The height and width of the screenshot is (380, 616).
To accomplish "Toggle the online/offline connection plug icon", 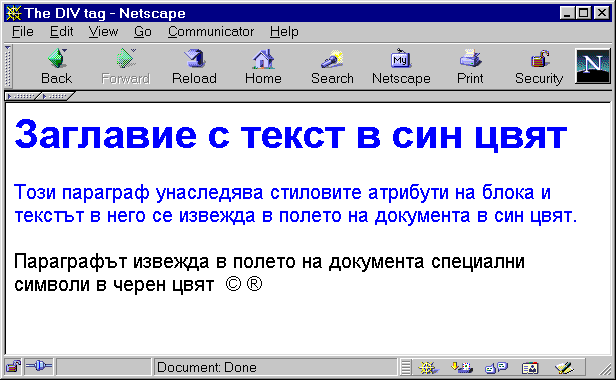I will click(38, 367).
